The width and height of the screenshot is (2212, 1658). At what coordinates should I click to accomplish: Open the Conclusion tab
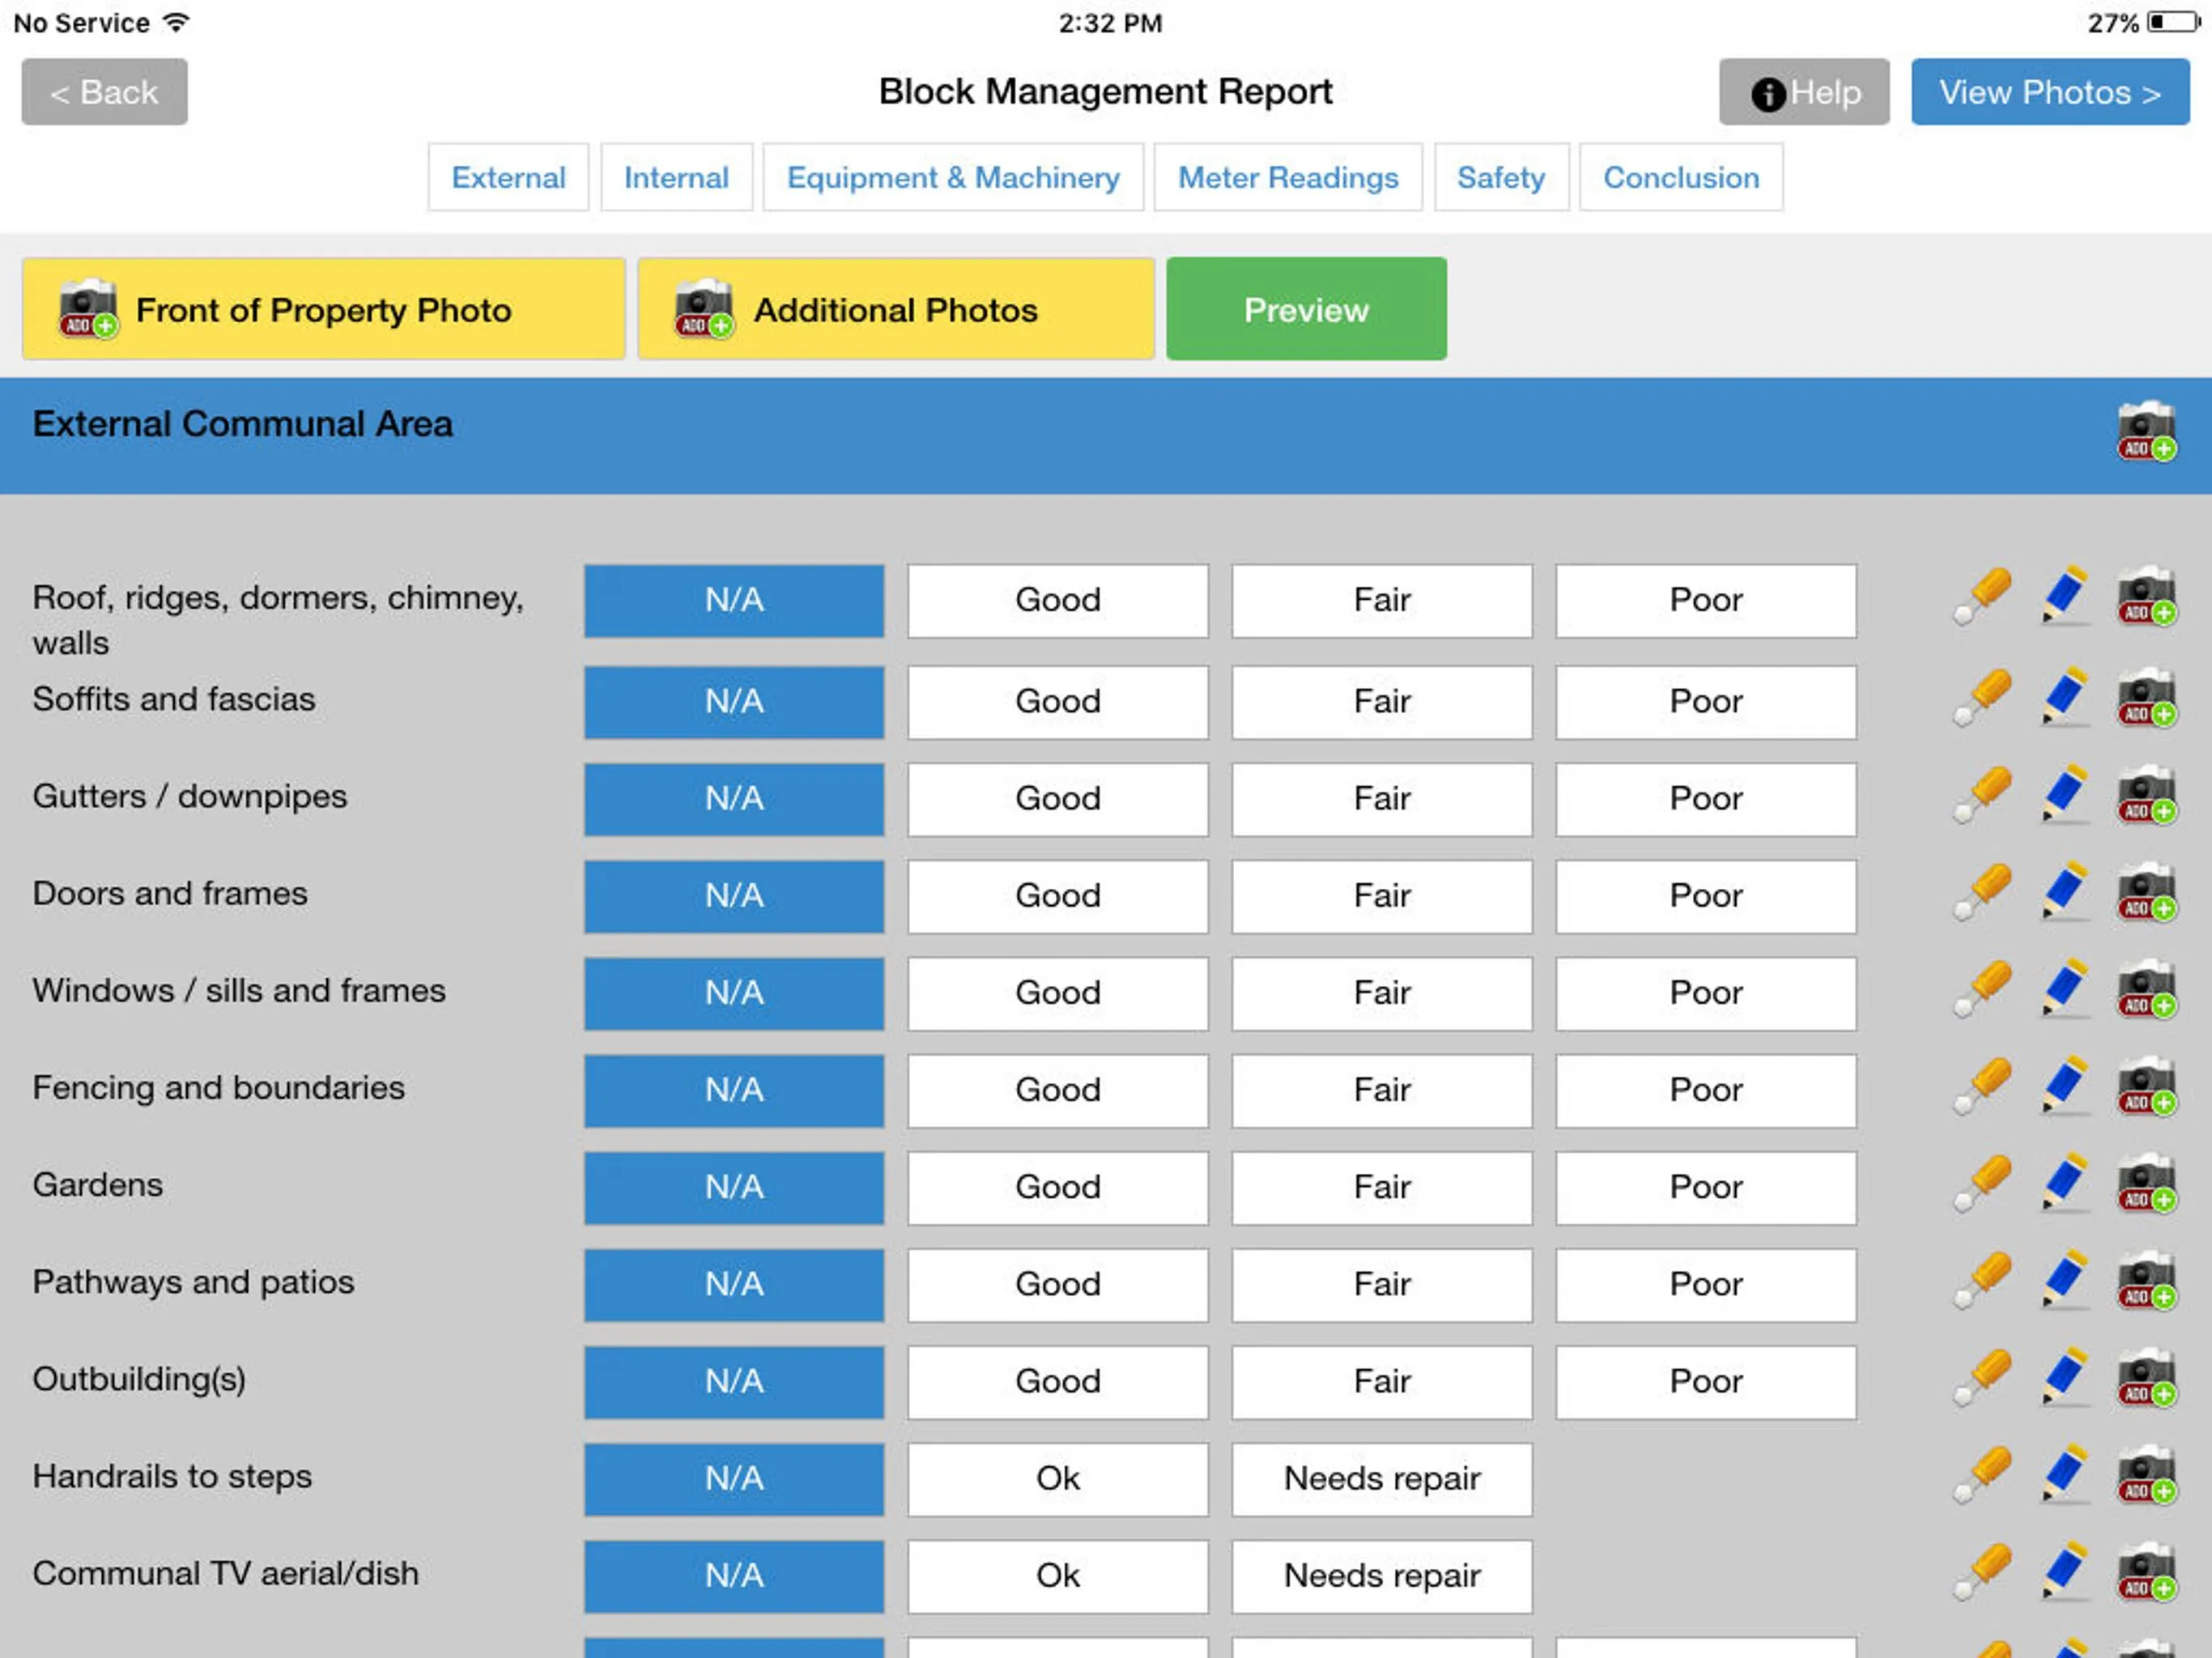click(x=1681, y=176)
